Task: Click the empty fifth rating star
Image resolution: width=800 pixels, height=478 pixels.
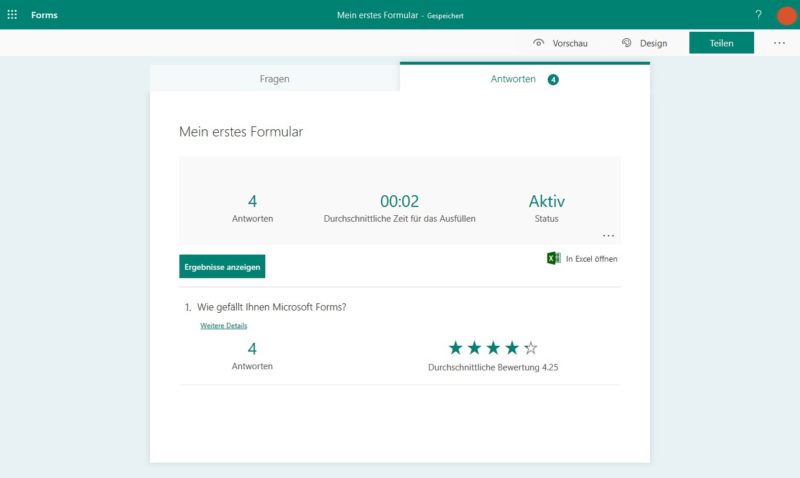Action: (531, 348)
